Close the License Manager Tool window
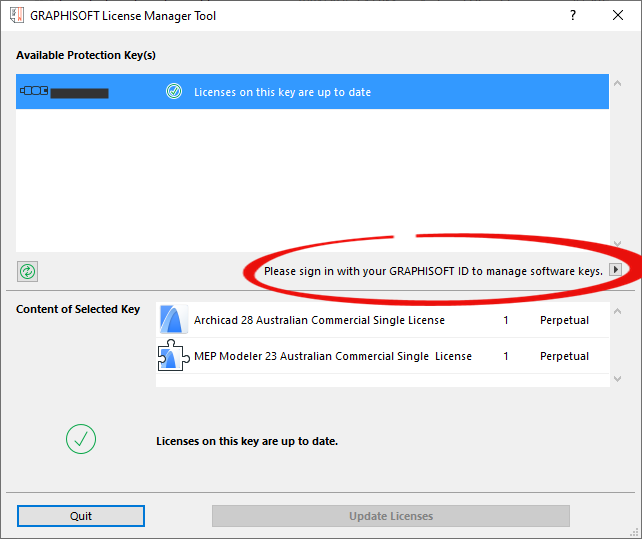 [618, 16]
